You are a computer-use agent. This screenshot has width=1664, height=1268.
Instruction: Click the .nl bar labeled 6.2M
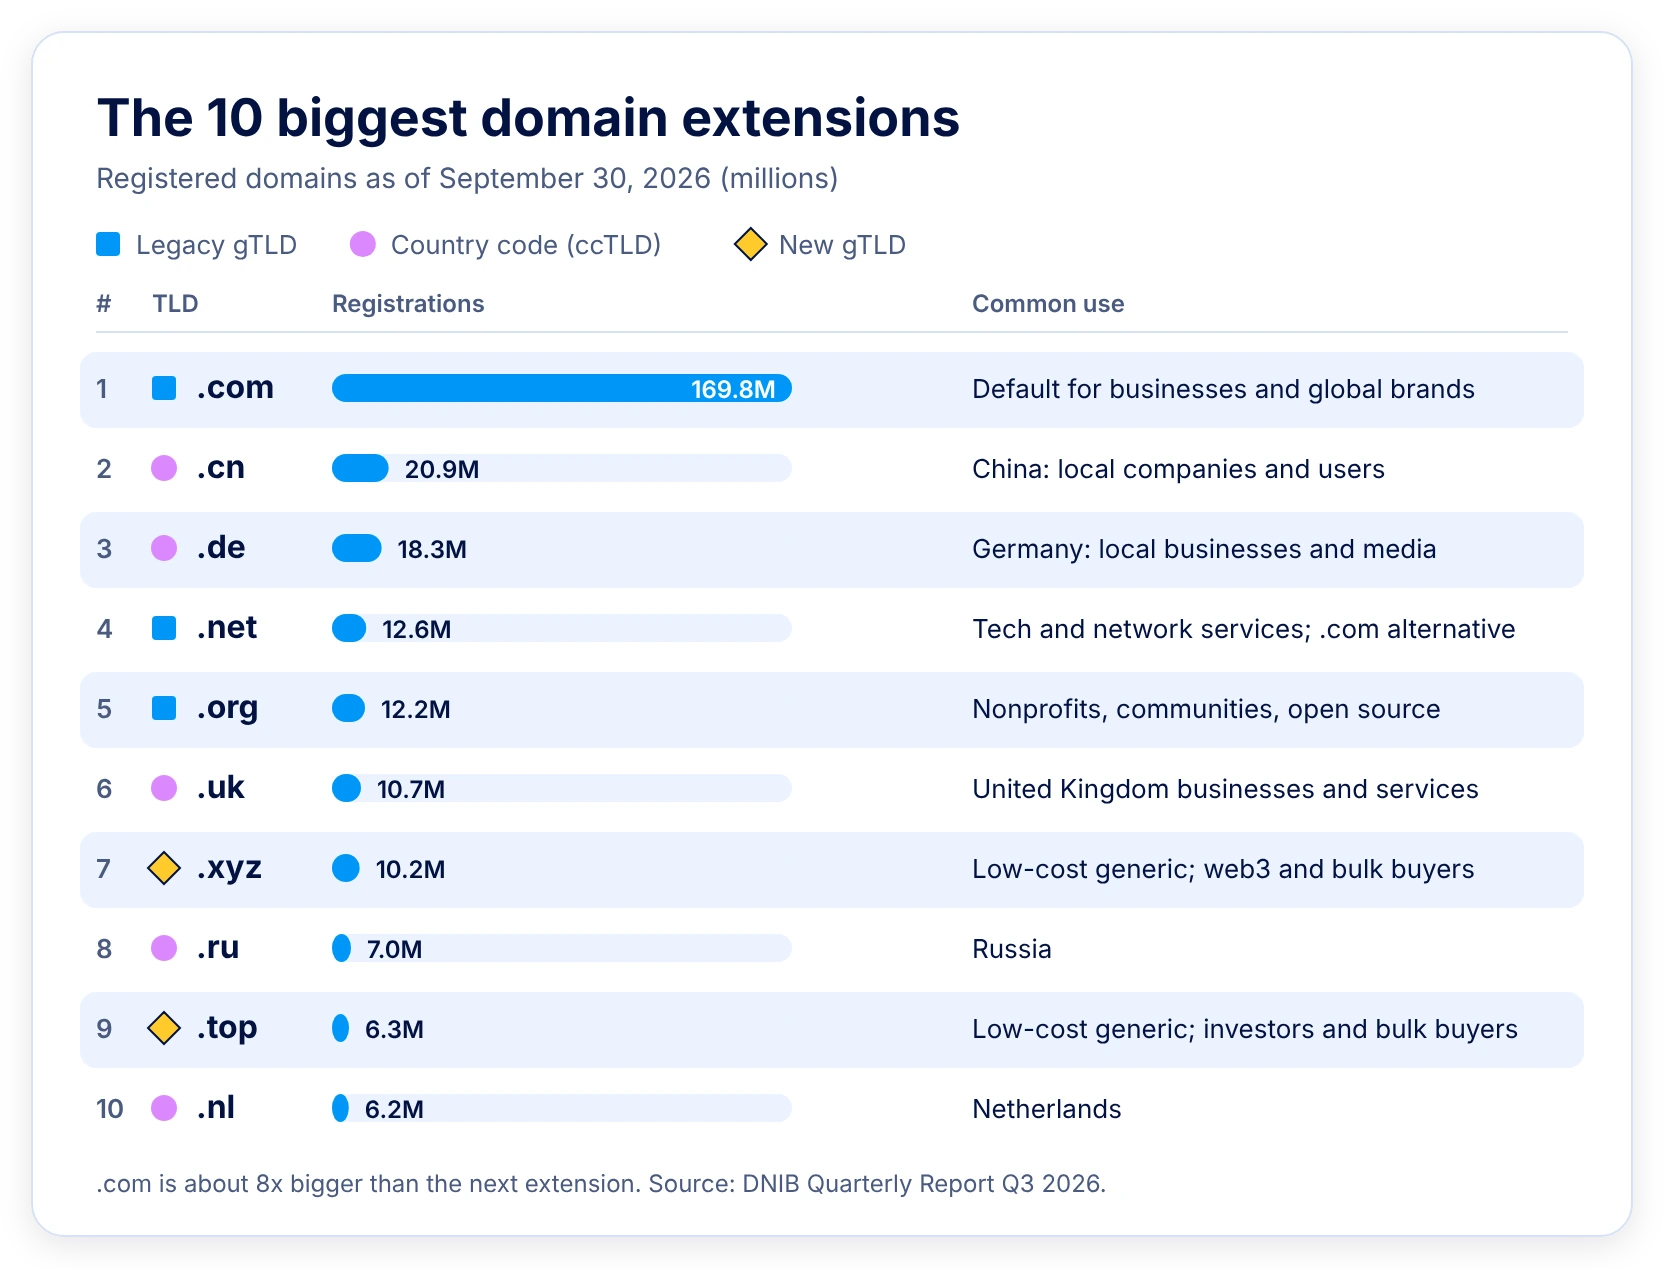340,1108
